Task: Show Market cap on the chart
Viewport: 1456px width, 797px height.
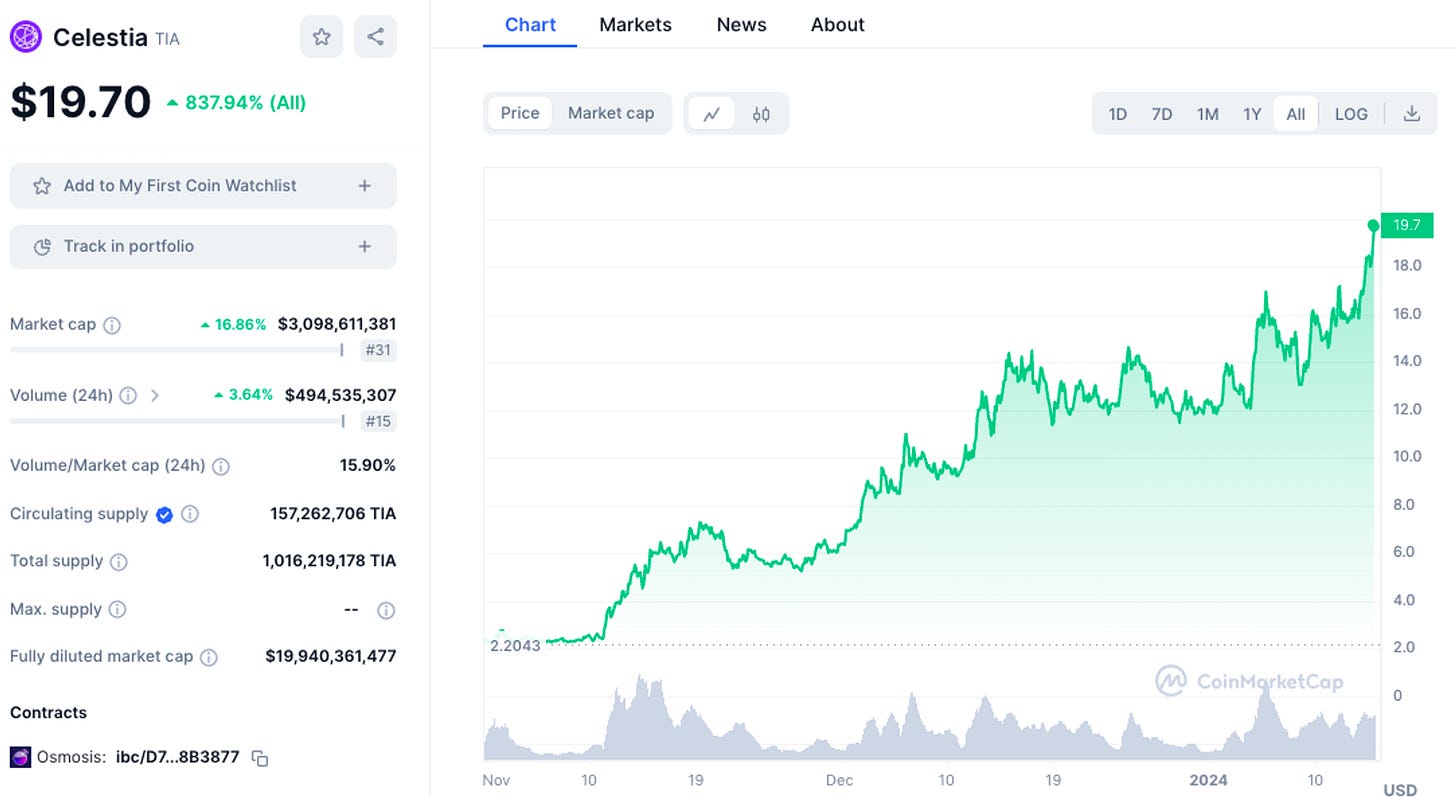Action: point(611,113)
